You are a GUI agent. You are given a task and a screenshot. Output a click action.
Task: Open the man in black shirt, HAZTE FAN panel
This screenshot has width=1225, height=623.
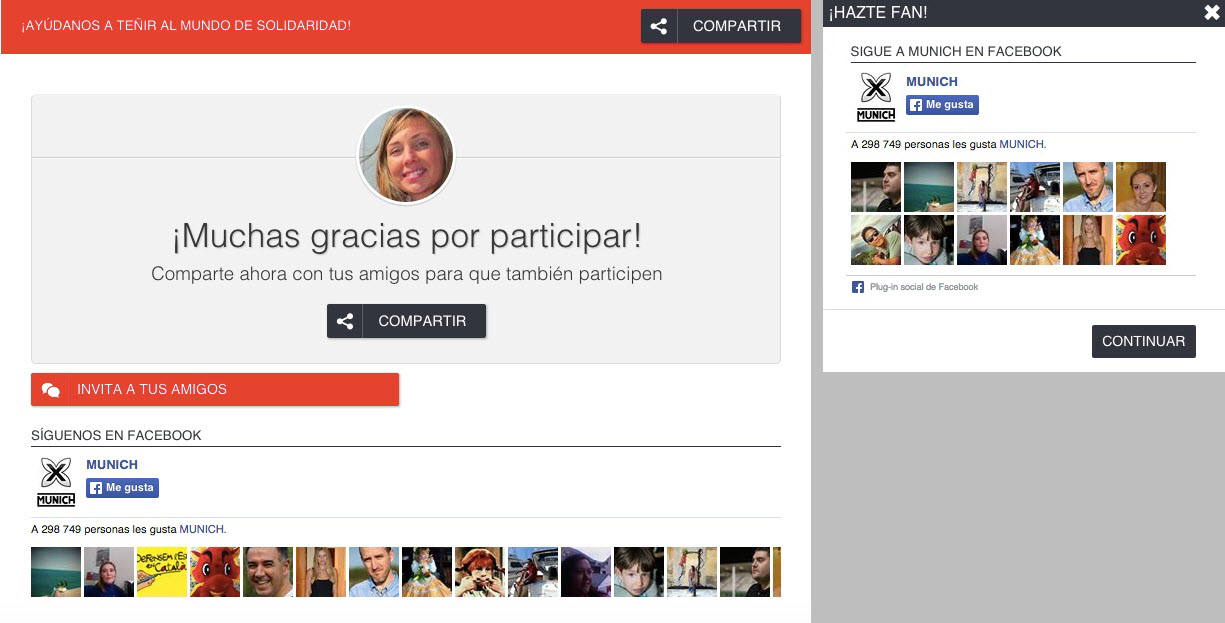pos(876,187)
